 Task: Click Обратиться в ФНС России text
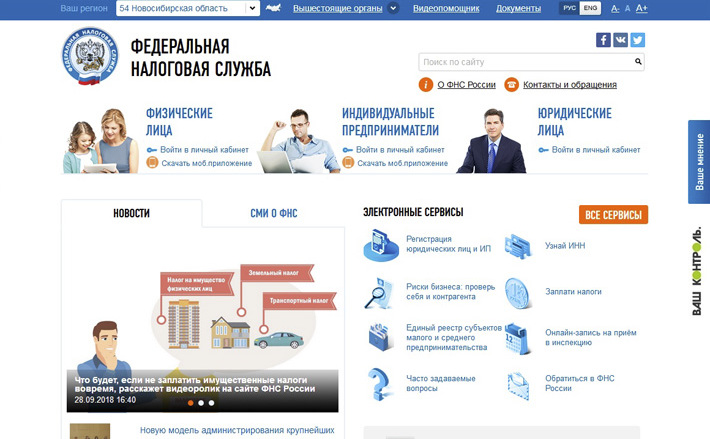coord(580,383)
